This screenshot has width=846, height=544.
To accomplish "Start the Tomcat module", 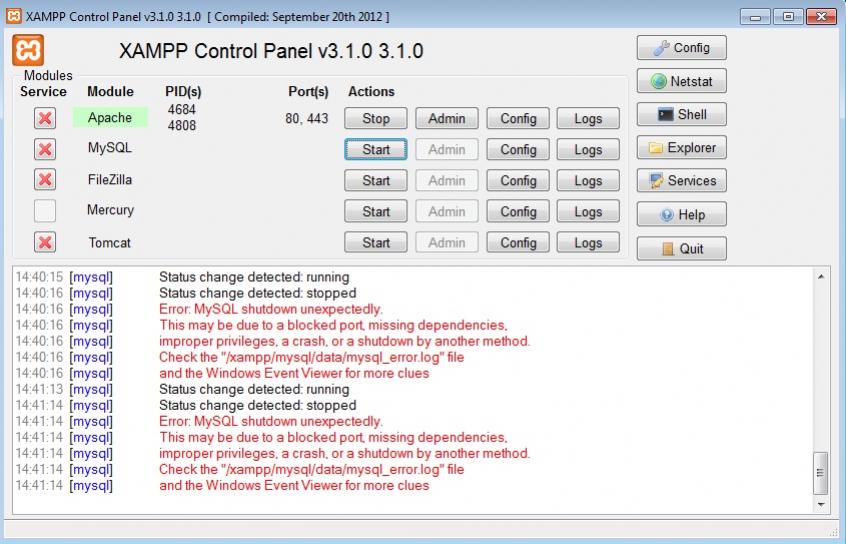I will tap(376, 242).
